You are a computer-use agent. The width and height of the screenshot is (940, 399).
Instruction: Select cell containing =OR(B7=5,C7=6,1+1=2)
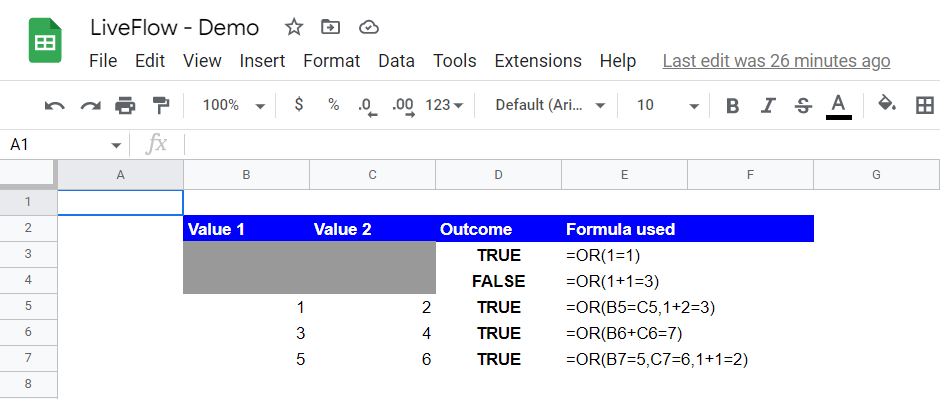(624, 359)
